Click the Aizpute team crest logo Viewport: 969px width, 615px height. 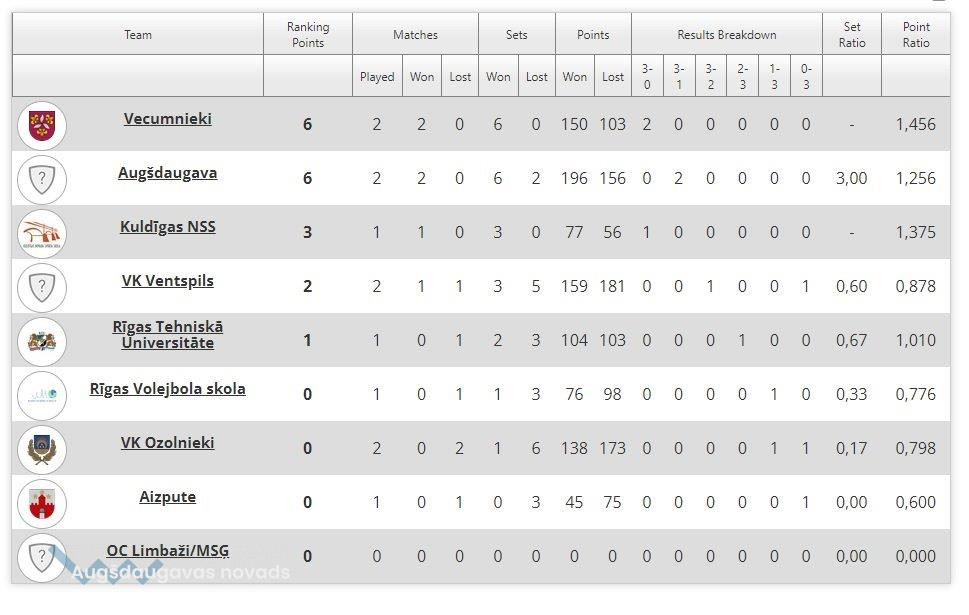[42, 504]
